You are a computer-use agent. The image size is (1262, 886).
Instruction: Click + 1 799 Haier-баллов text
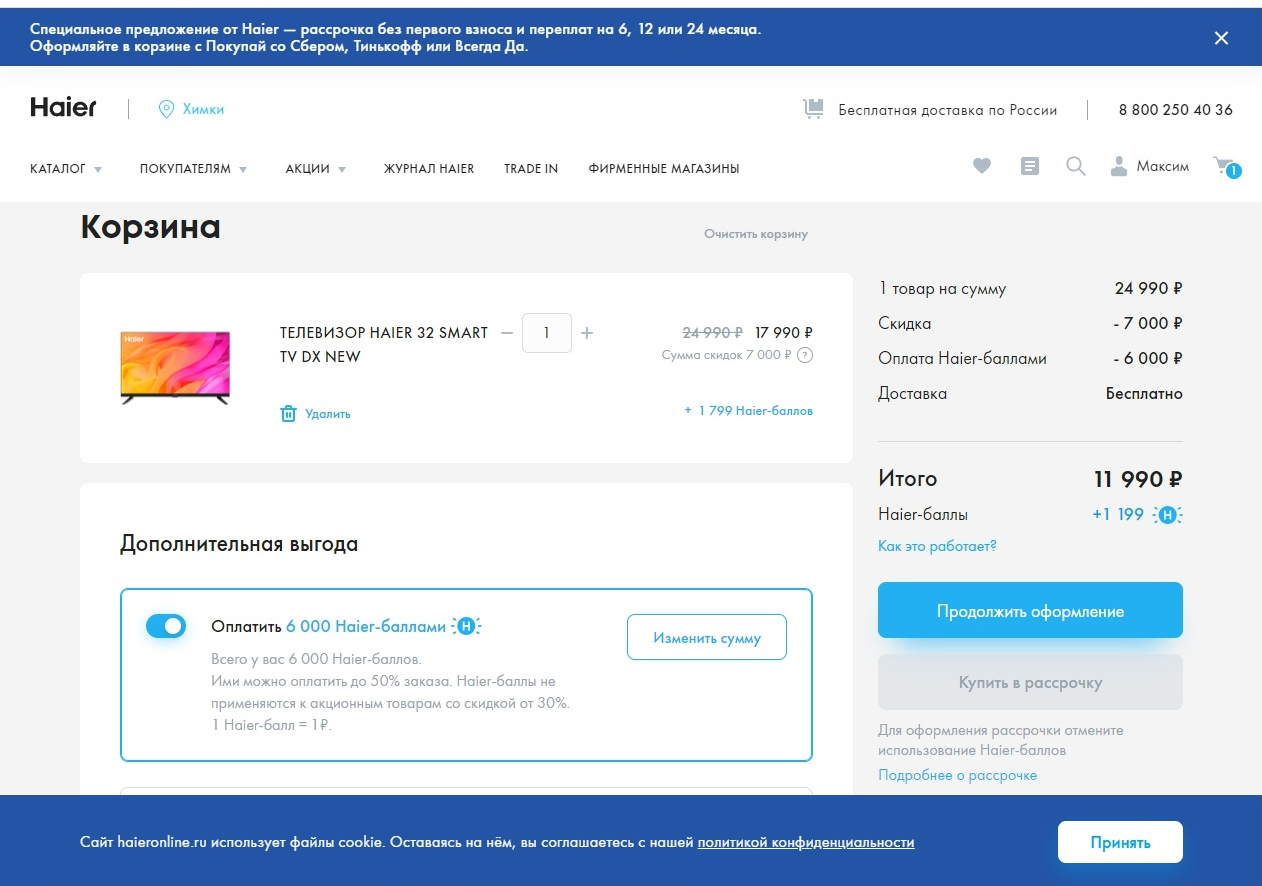749,411
